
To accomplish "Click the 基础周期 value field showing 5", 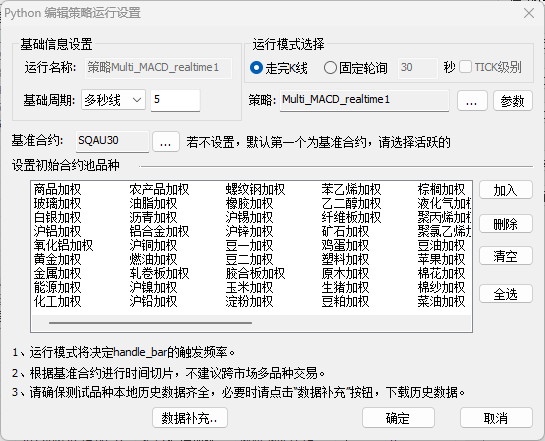I will tap(175, 100).
